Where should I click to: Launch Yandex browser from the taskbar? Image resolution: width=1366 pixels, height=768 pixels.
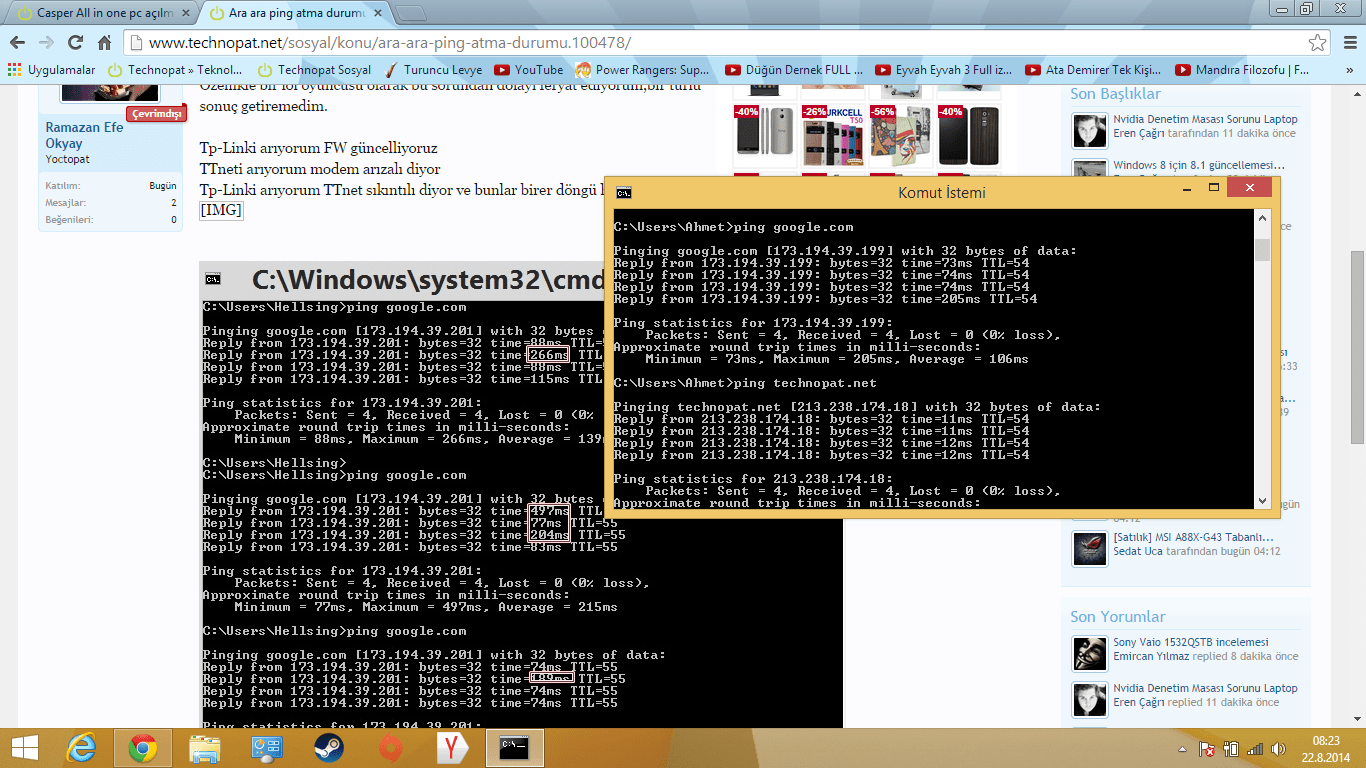coord(452,748)
